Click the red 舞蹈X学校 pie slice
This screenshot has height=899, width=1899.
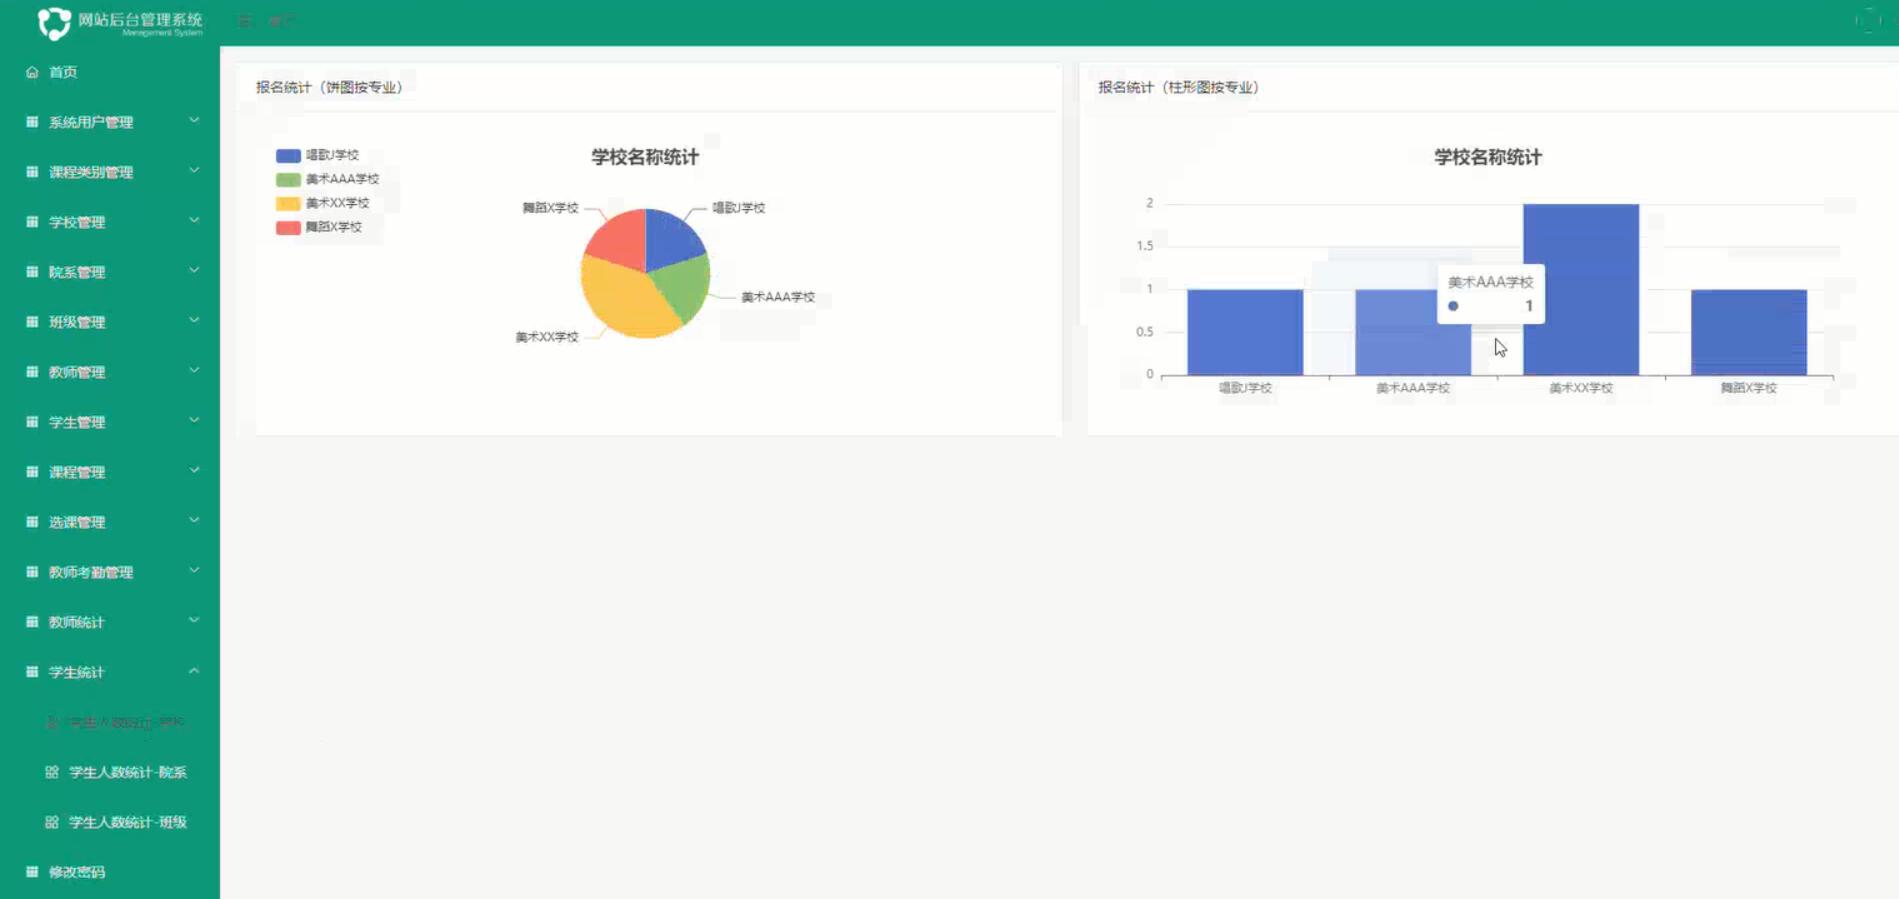click(622, 242)
